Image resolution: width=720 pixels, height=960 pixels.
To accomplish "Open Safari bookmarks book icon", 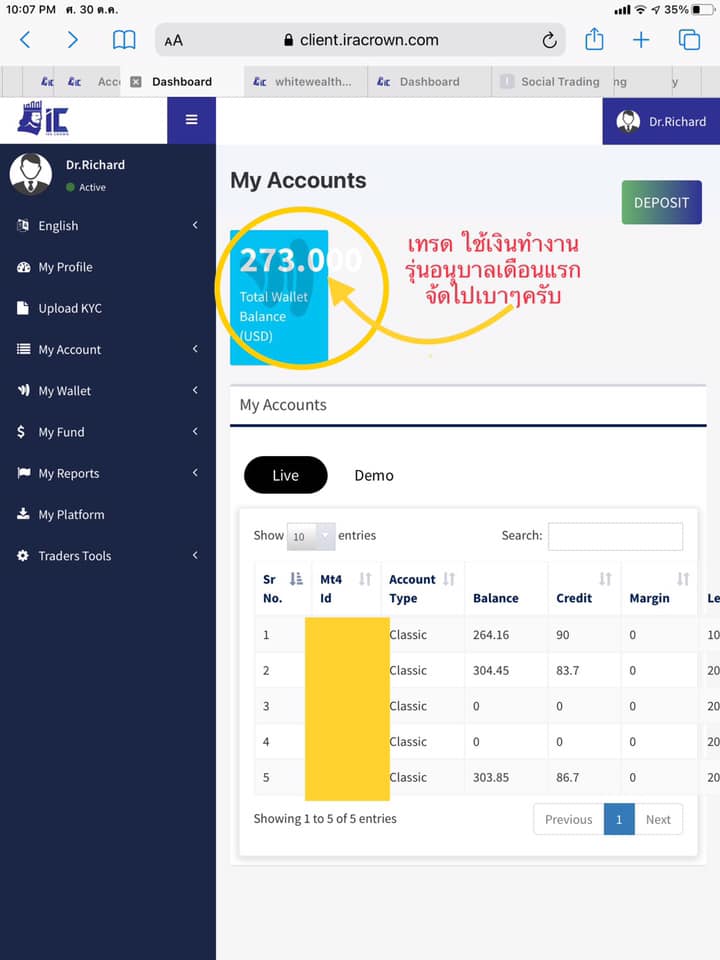I will tap(124, 40).
